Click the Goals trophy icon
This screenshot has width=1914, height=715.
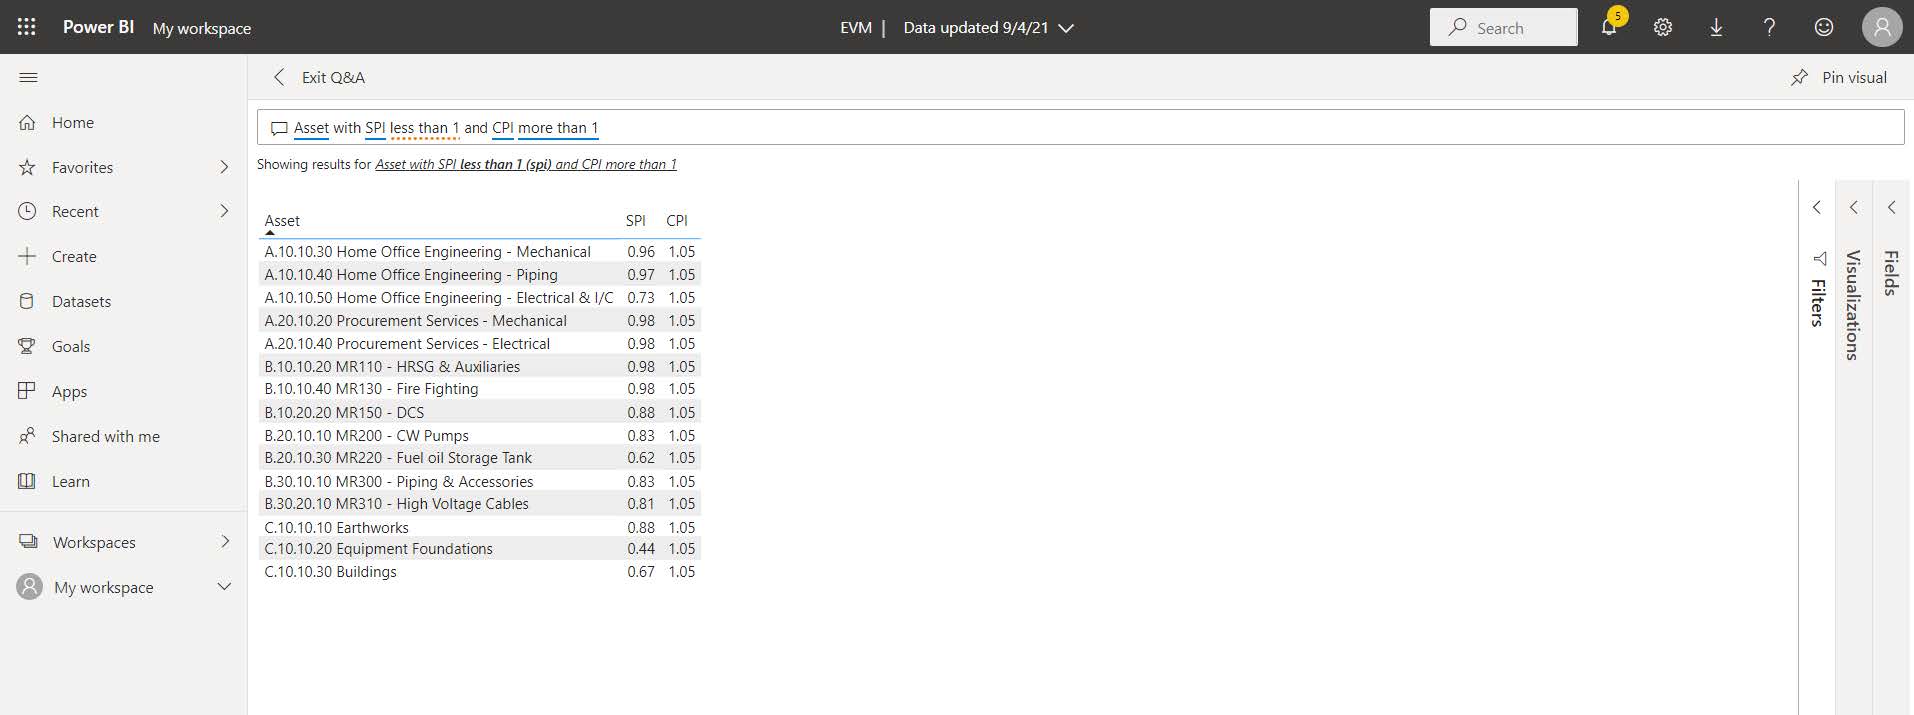click(27, 346)
